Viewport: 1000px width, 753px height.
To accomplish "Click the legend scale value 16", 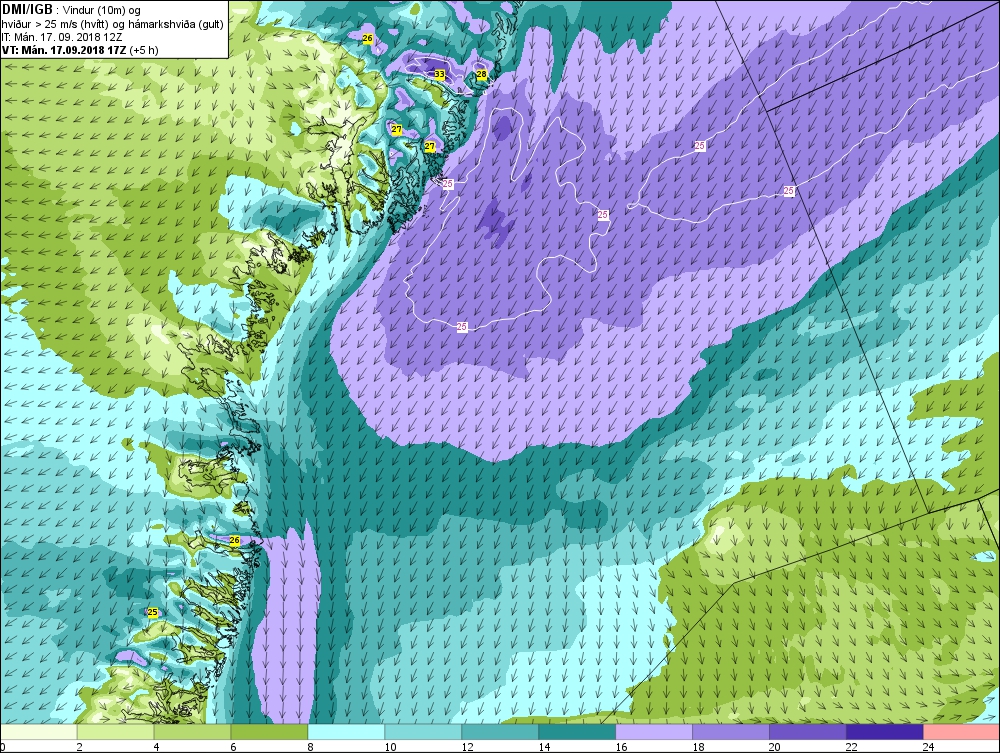I will (x=621, y=747).
